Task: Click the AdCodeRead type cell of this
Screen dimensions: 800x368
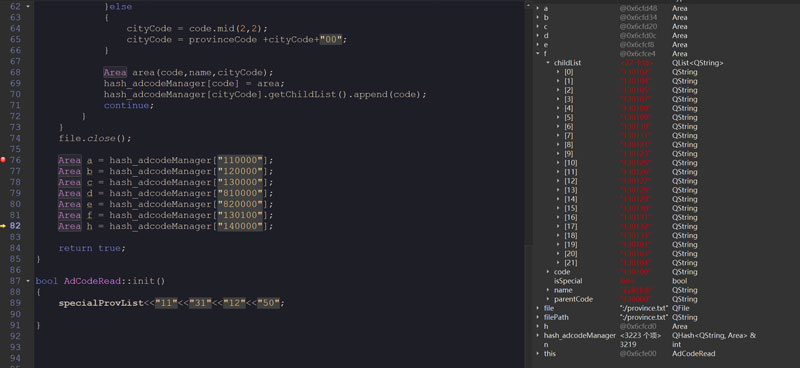Action: click(692, 354)
